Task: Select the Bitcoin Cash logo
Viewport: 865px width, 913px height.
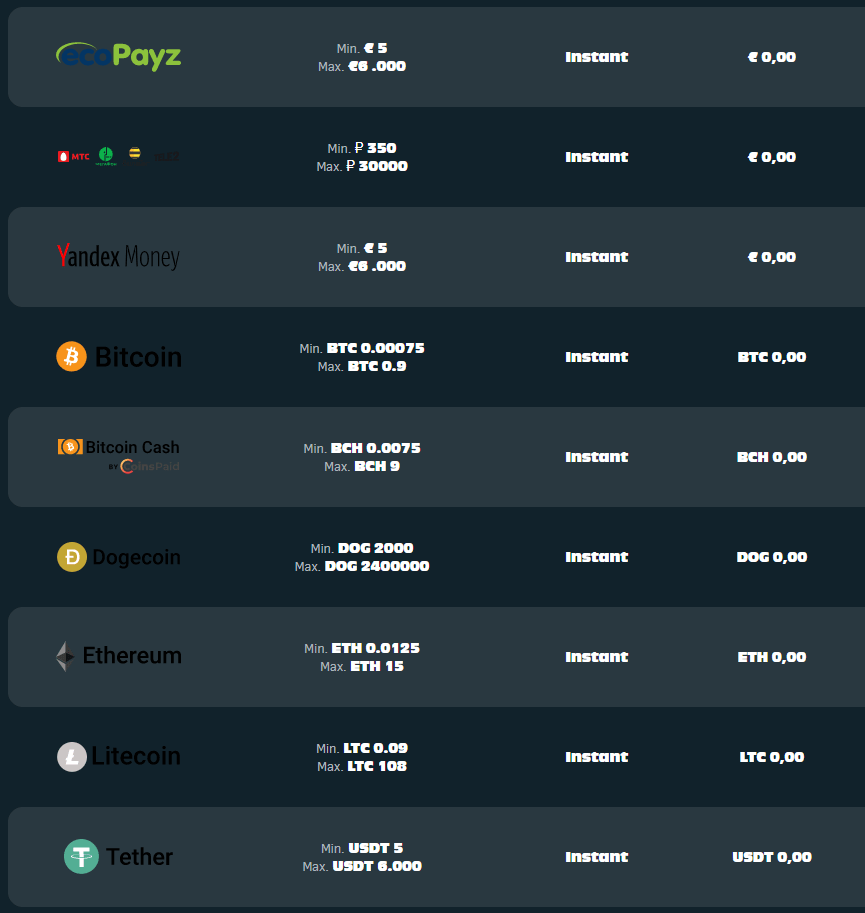Action: [x=119, y=447]
